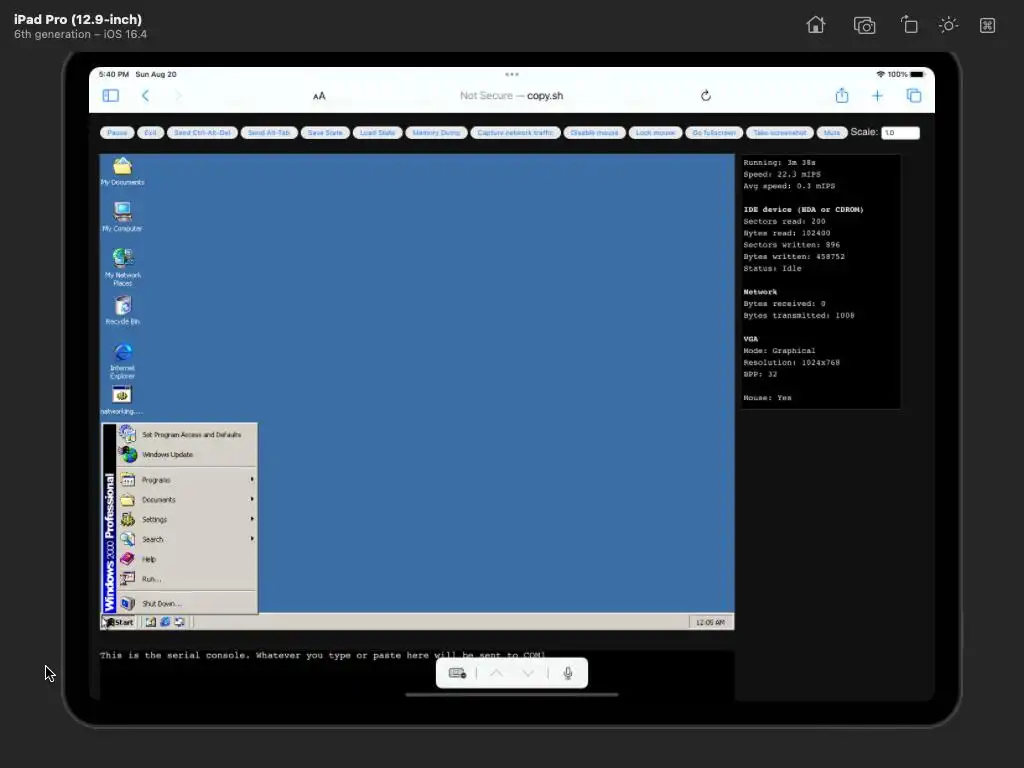The height and width of the screenshot is (768, 1024).
Task: Click the Windows Start button
Action: pos(118,622)
